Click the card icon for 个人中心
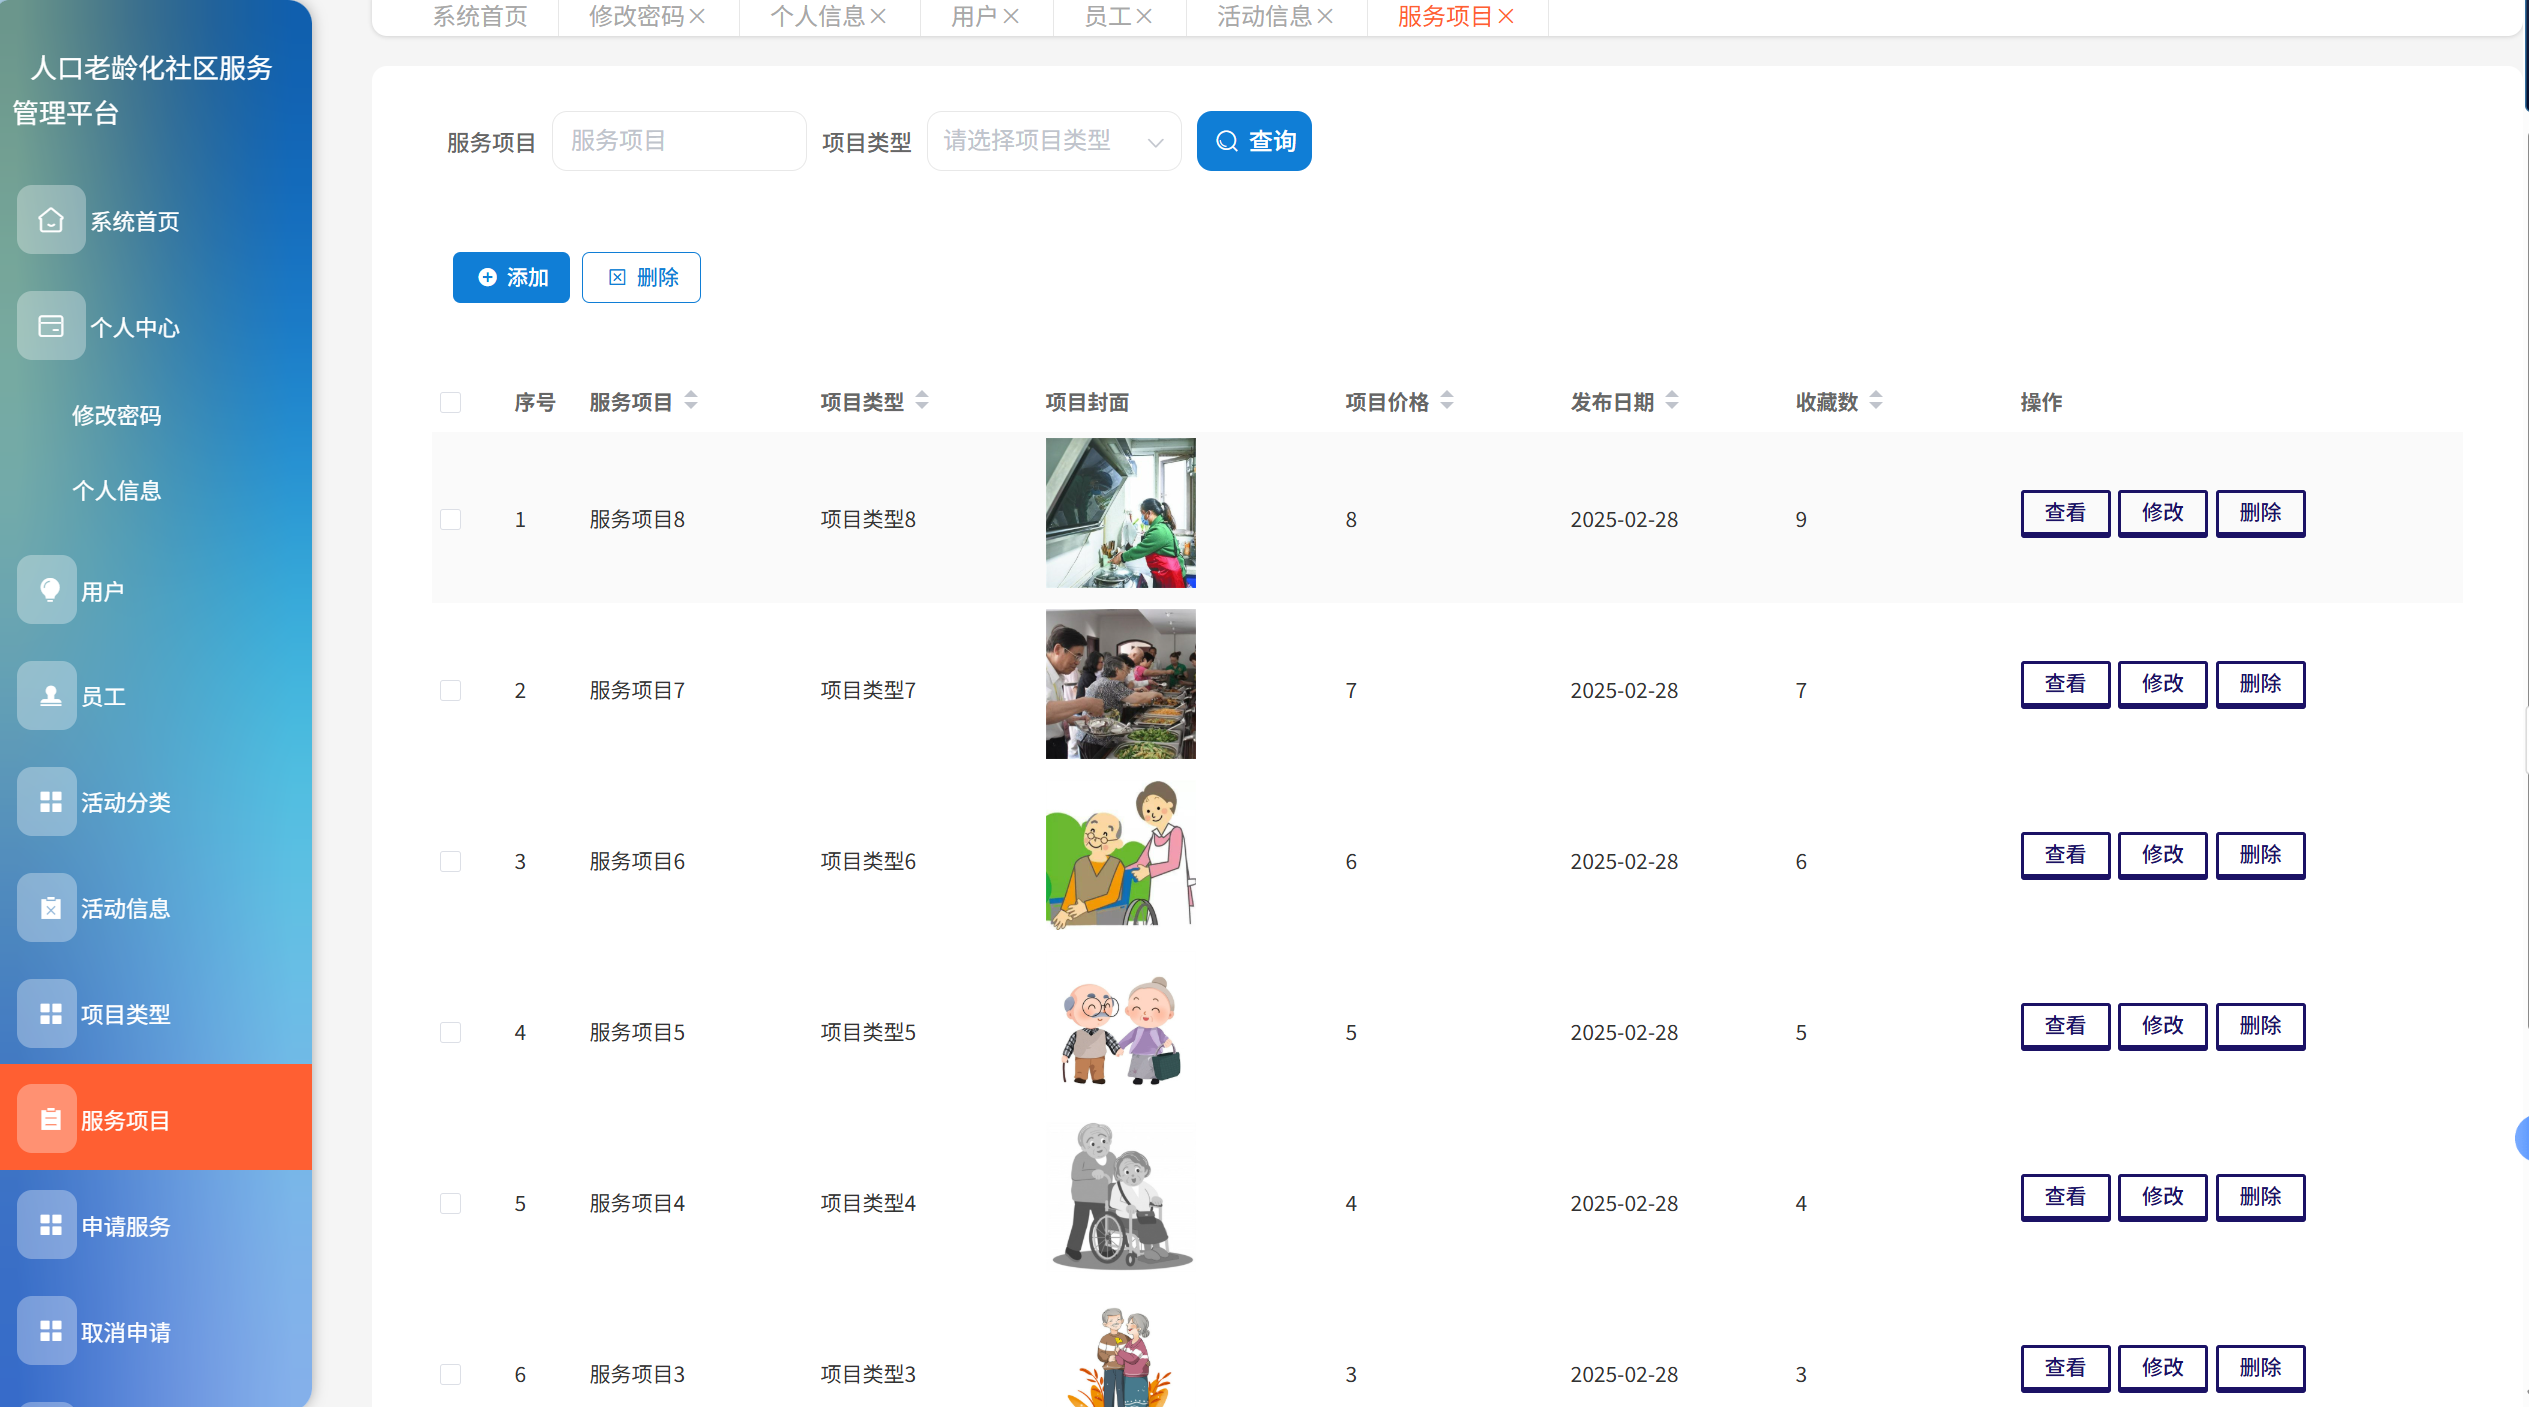This screenshot has width=2529, height=1407. [x=51, y=326]
